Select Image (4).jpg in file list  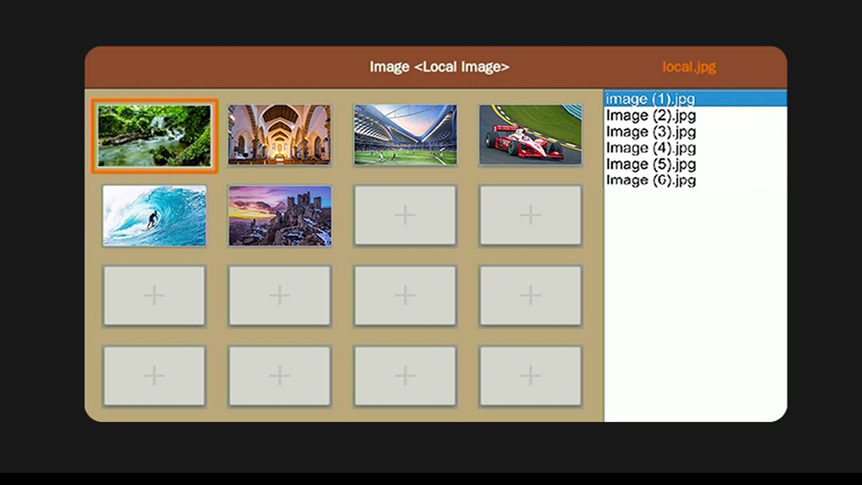(695, 148)
